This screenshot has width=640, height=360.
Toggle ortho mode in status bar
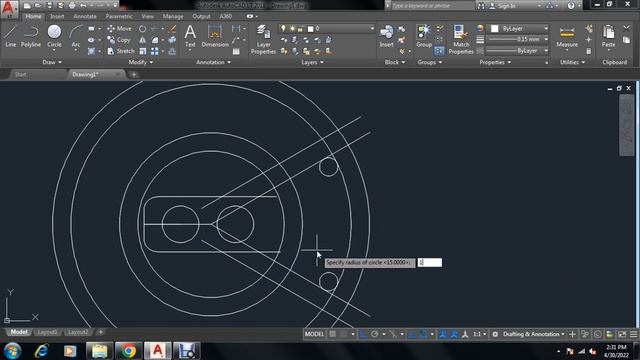[363, 334]
